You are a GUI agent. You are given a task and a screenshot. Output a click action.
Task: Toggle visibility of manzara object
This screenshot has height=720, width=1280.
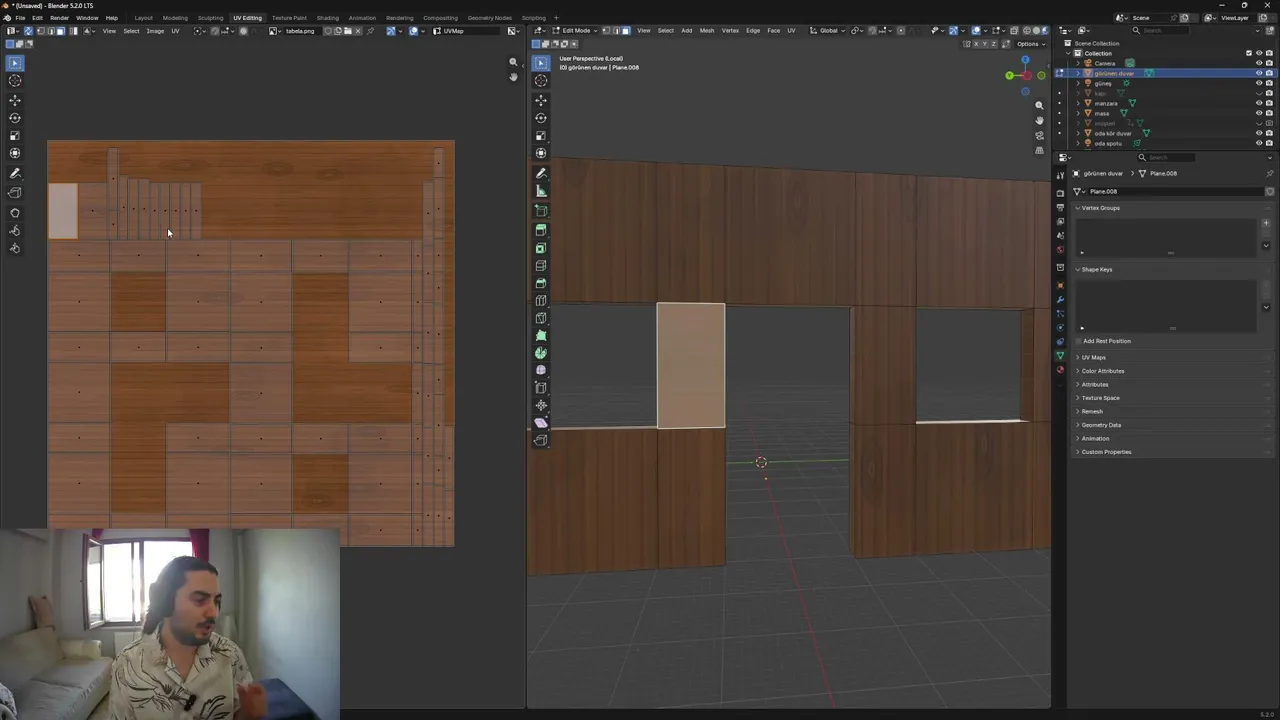[x=1259, y=103]
